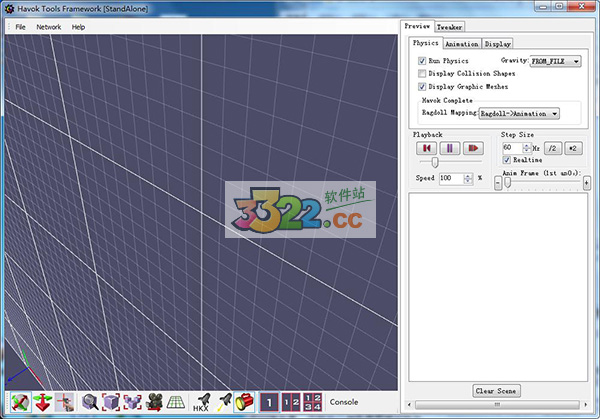Toggle the flashlight icon
The image size is (600, 419).
(x=244, y=402)
